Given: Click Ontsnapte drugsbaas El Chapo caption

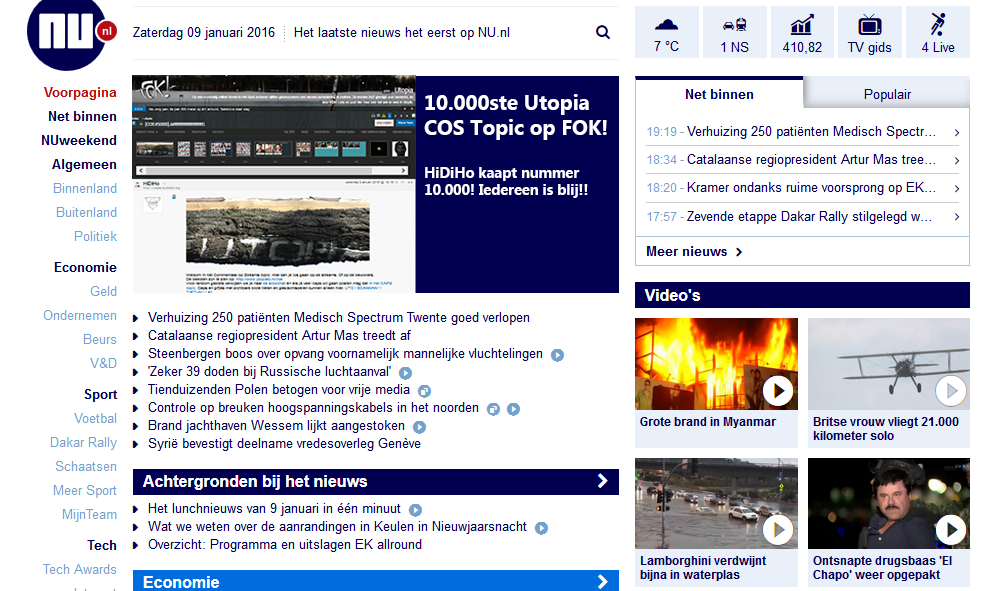Looking at the screenshot, I should point(883,568).
